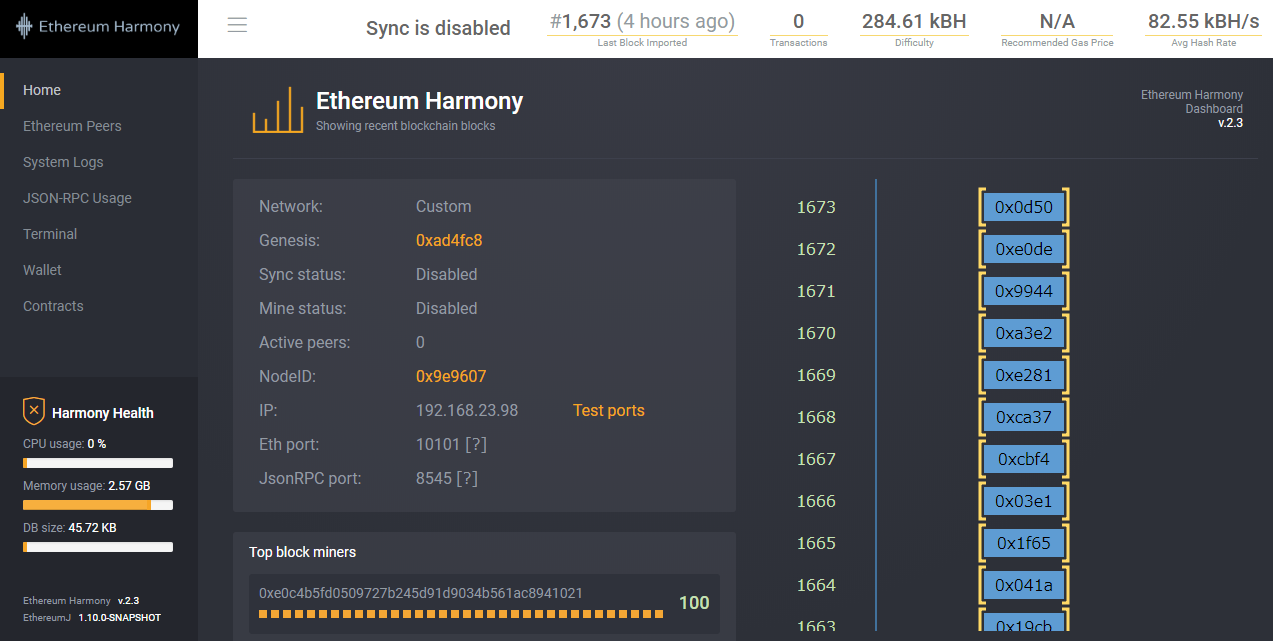Click the NodeID 0x9e9607
This screenshot has height=641, width=1273.
(451, 376)
